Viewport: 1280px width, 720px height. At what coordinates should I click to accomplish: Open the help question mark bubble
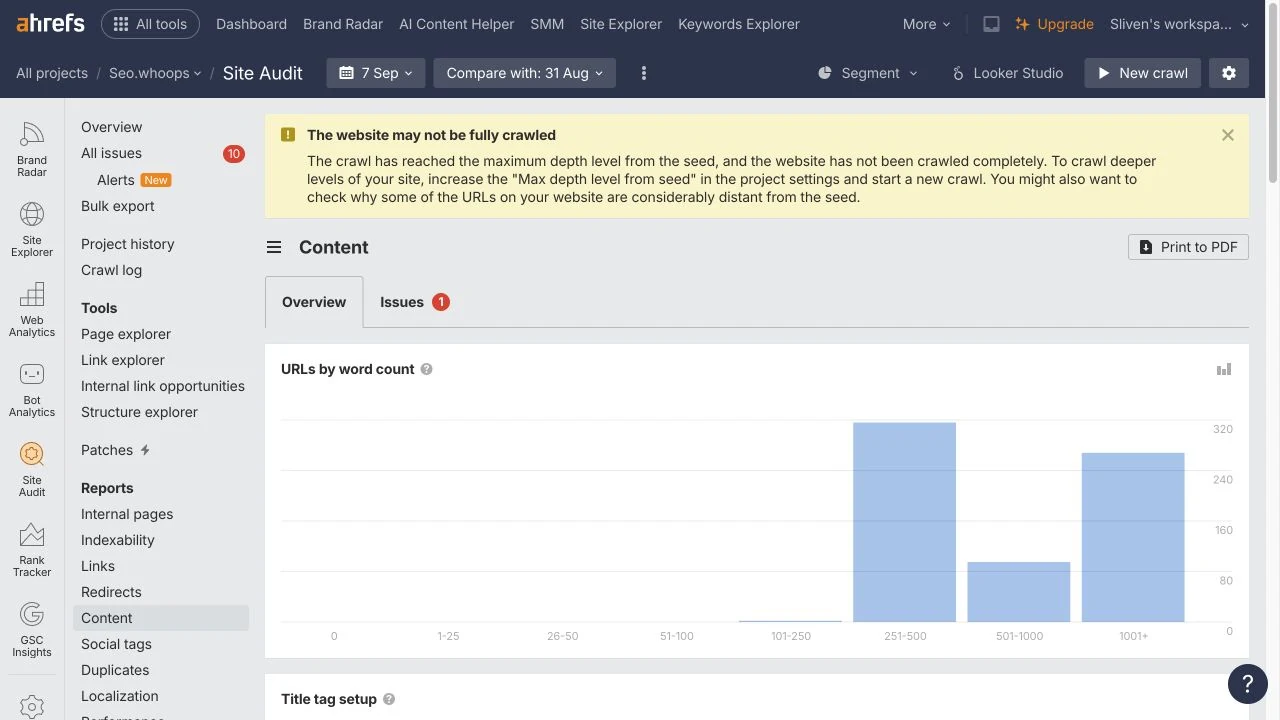click(1247, 684)
